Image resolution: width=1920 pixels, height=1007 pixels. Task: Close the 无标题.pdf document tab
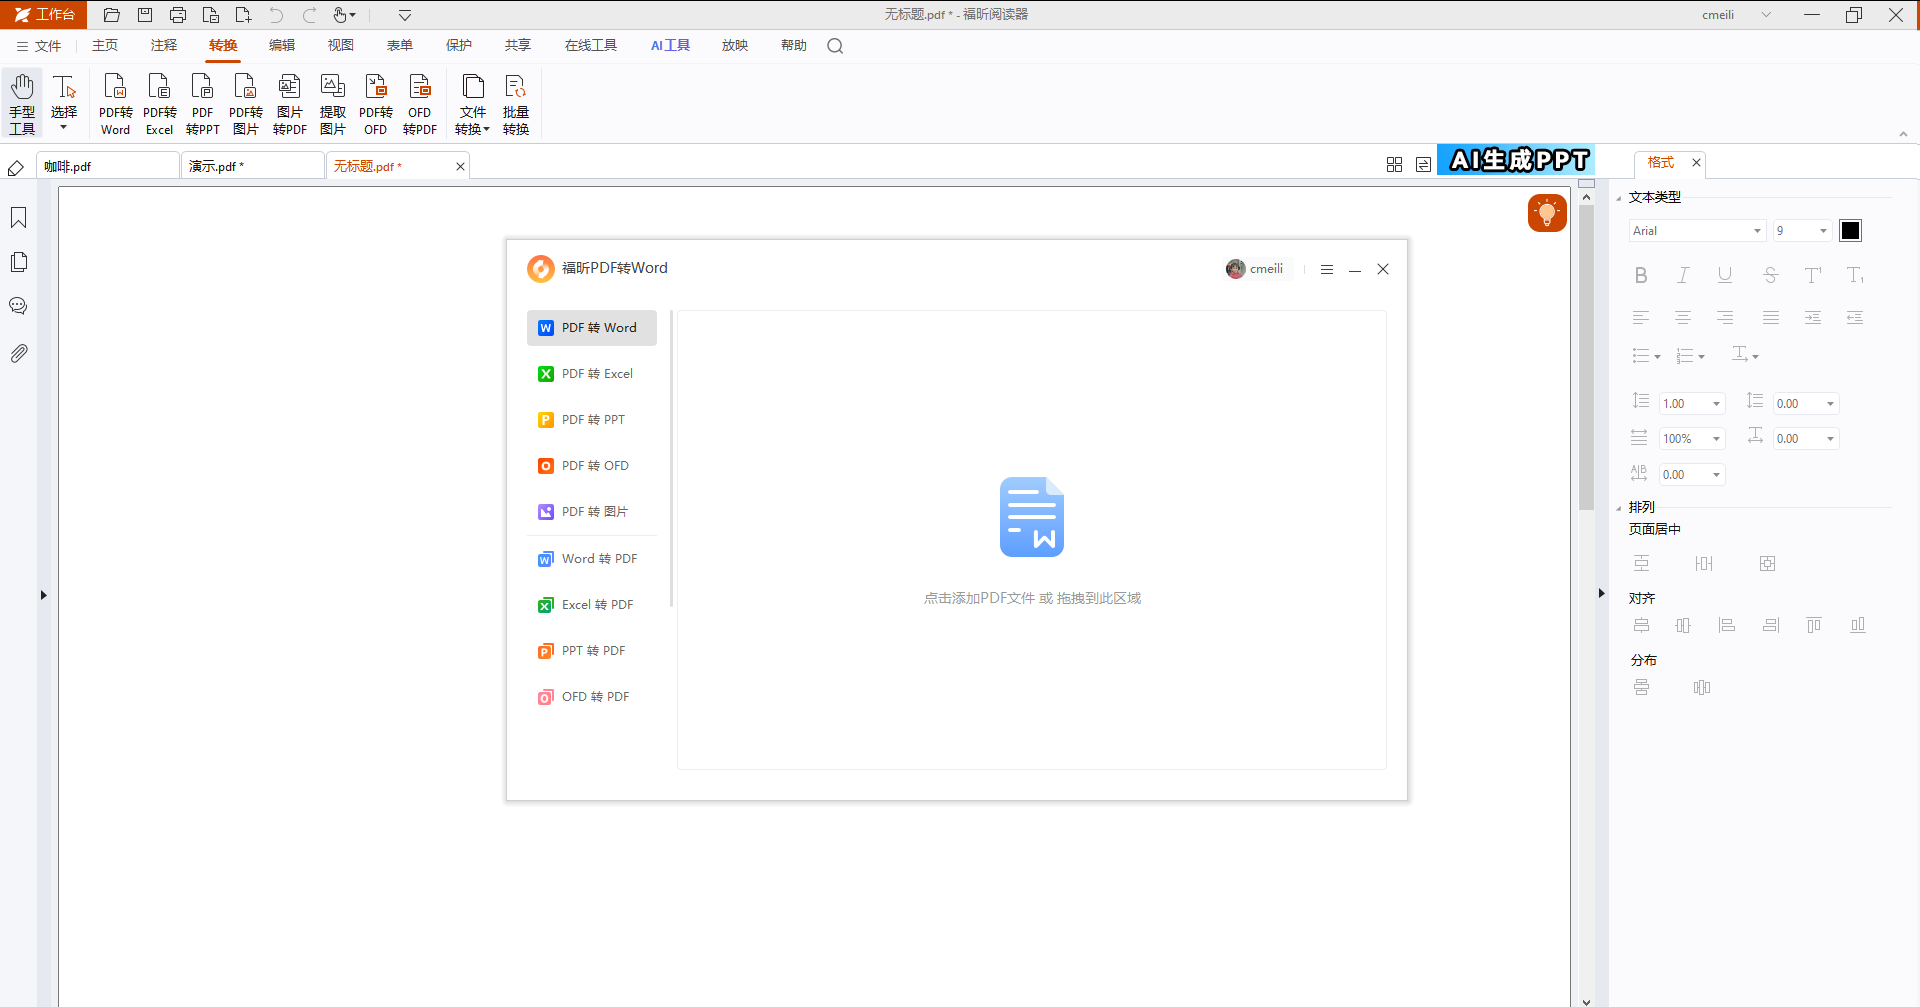coord(460,167)
